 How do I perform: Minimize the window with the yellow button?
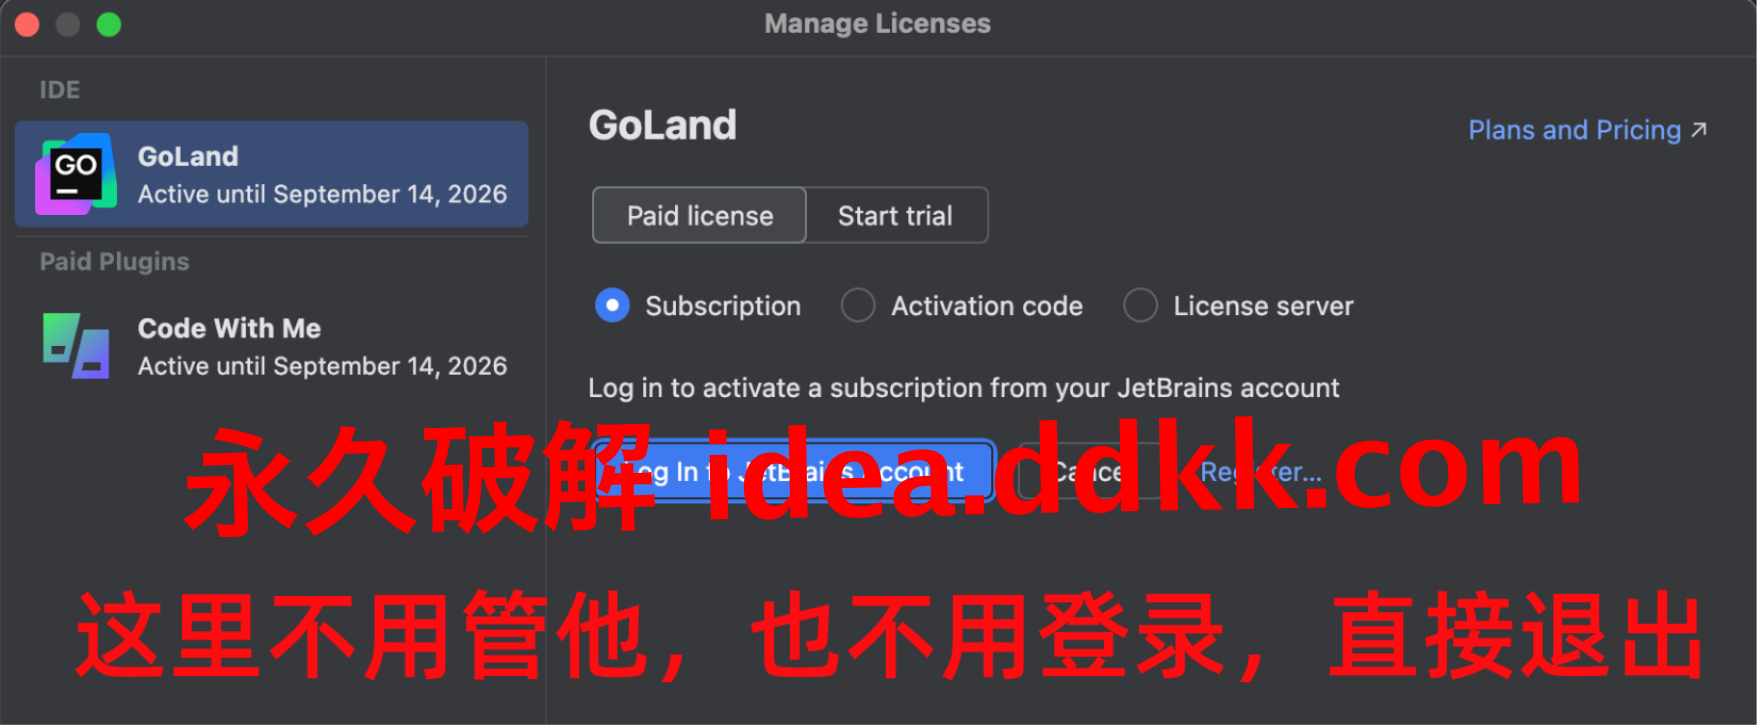pyautogui.click(x=68, y=24)
